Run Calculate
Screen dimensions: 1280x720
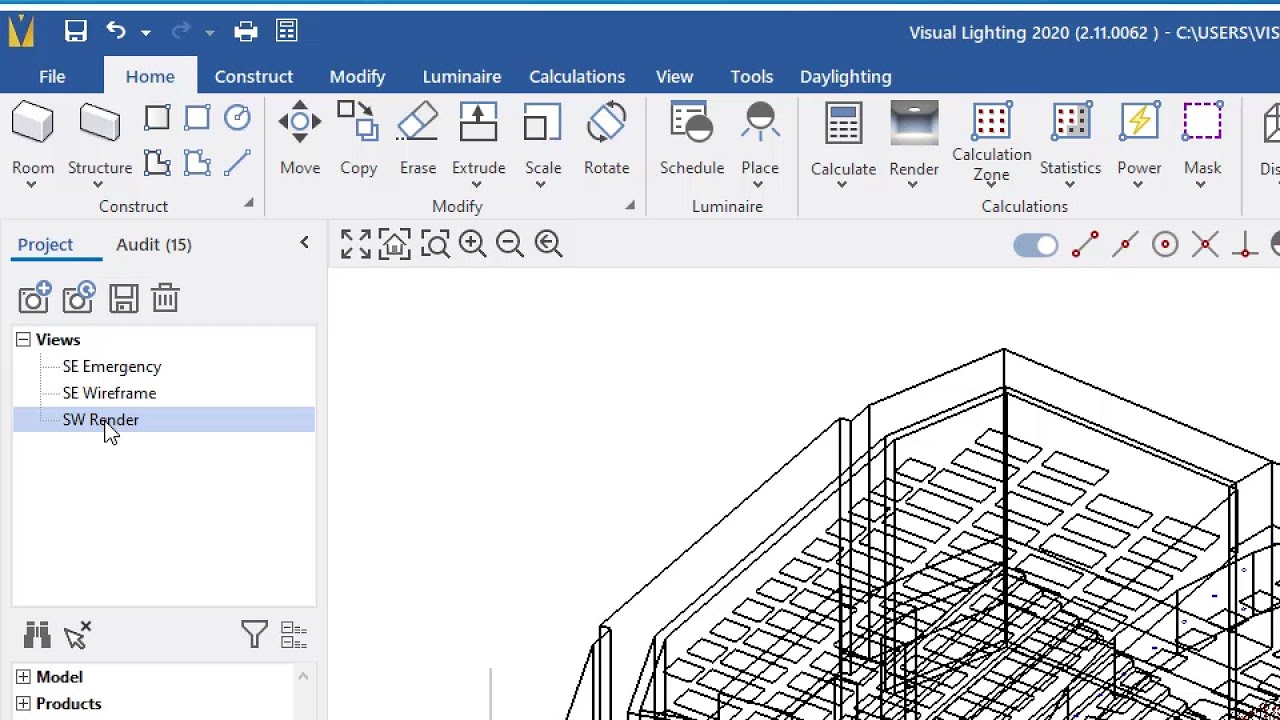pyautogui.click(x=843, y=140)
